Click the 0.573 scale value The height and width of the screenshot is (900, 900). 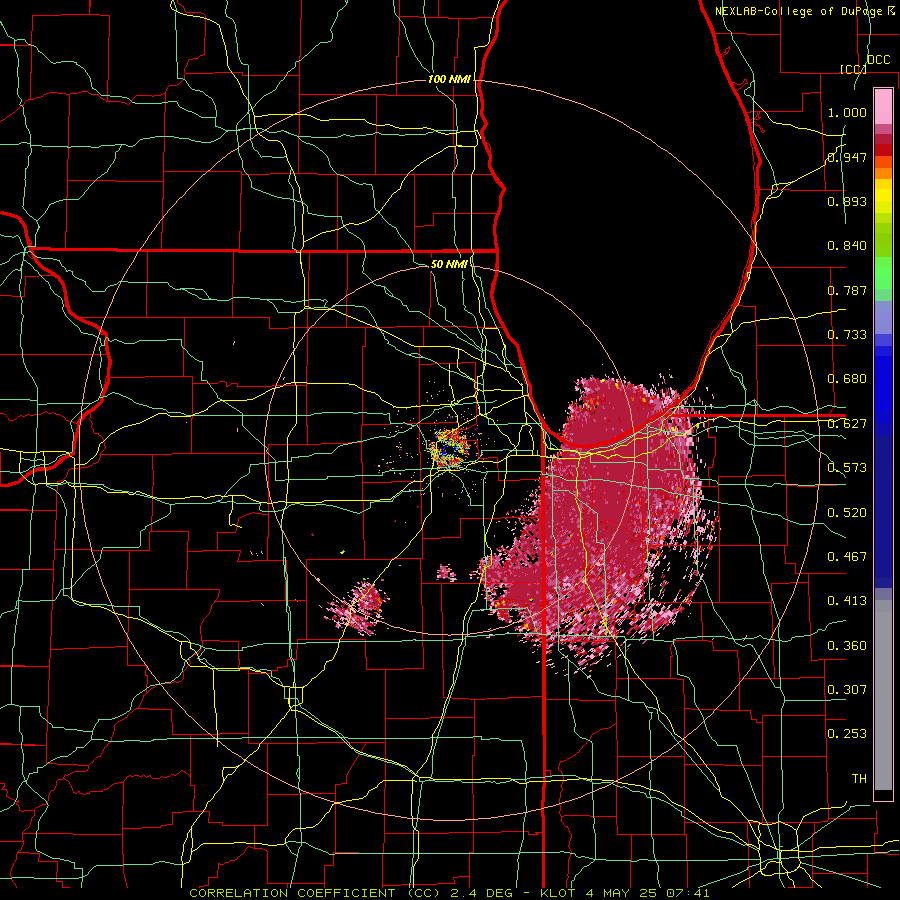coord(847,468)
